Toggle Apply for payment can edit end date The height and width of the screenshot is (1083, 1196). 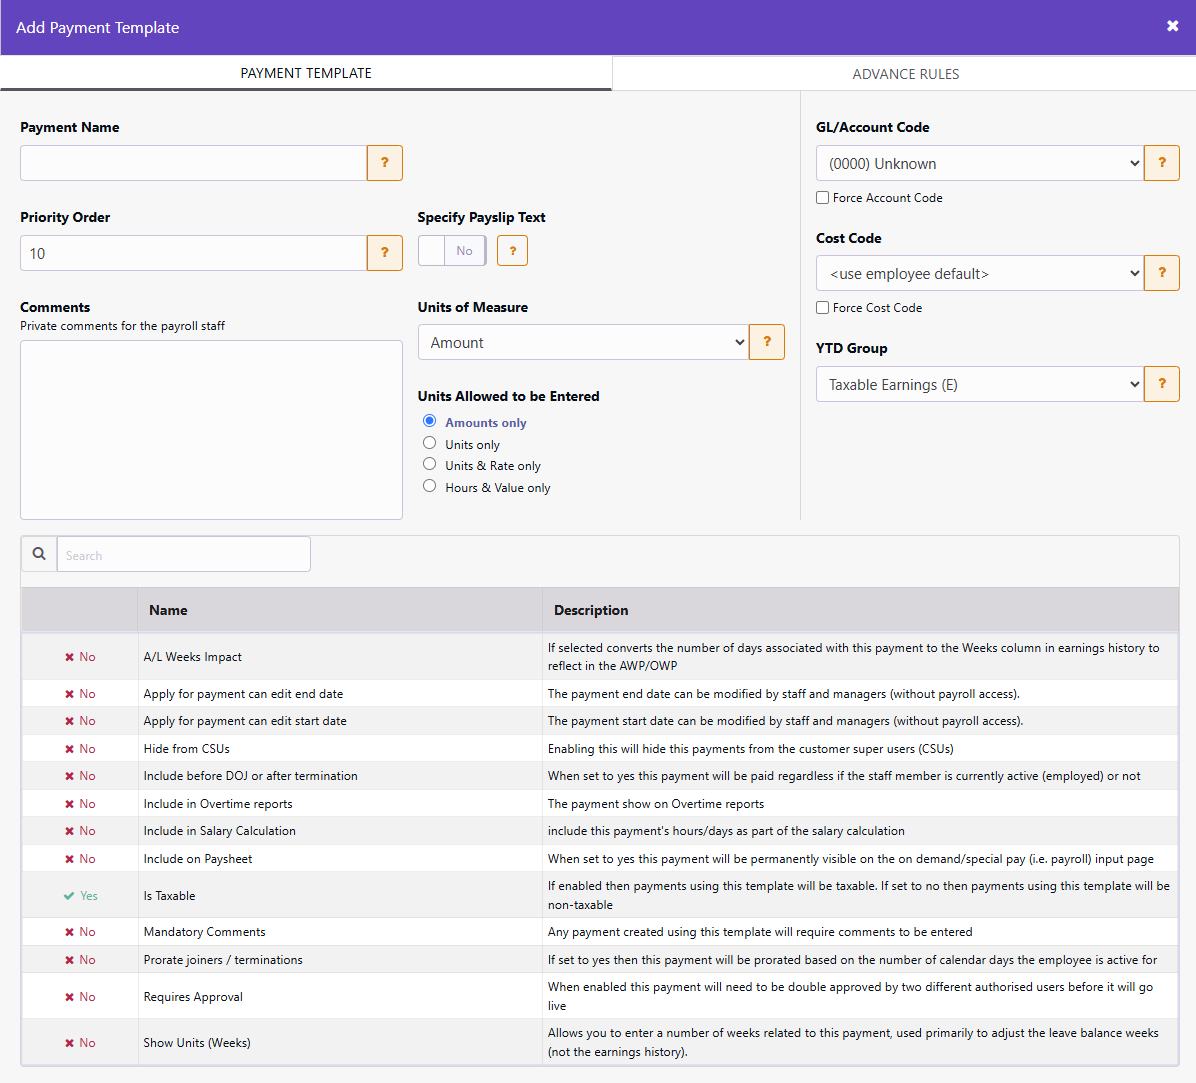80,694
